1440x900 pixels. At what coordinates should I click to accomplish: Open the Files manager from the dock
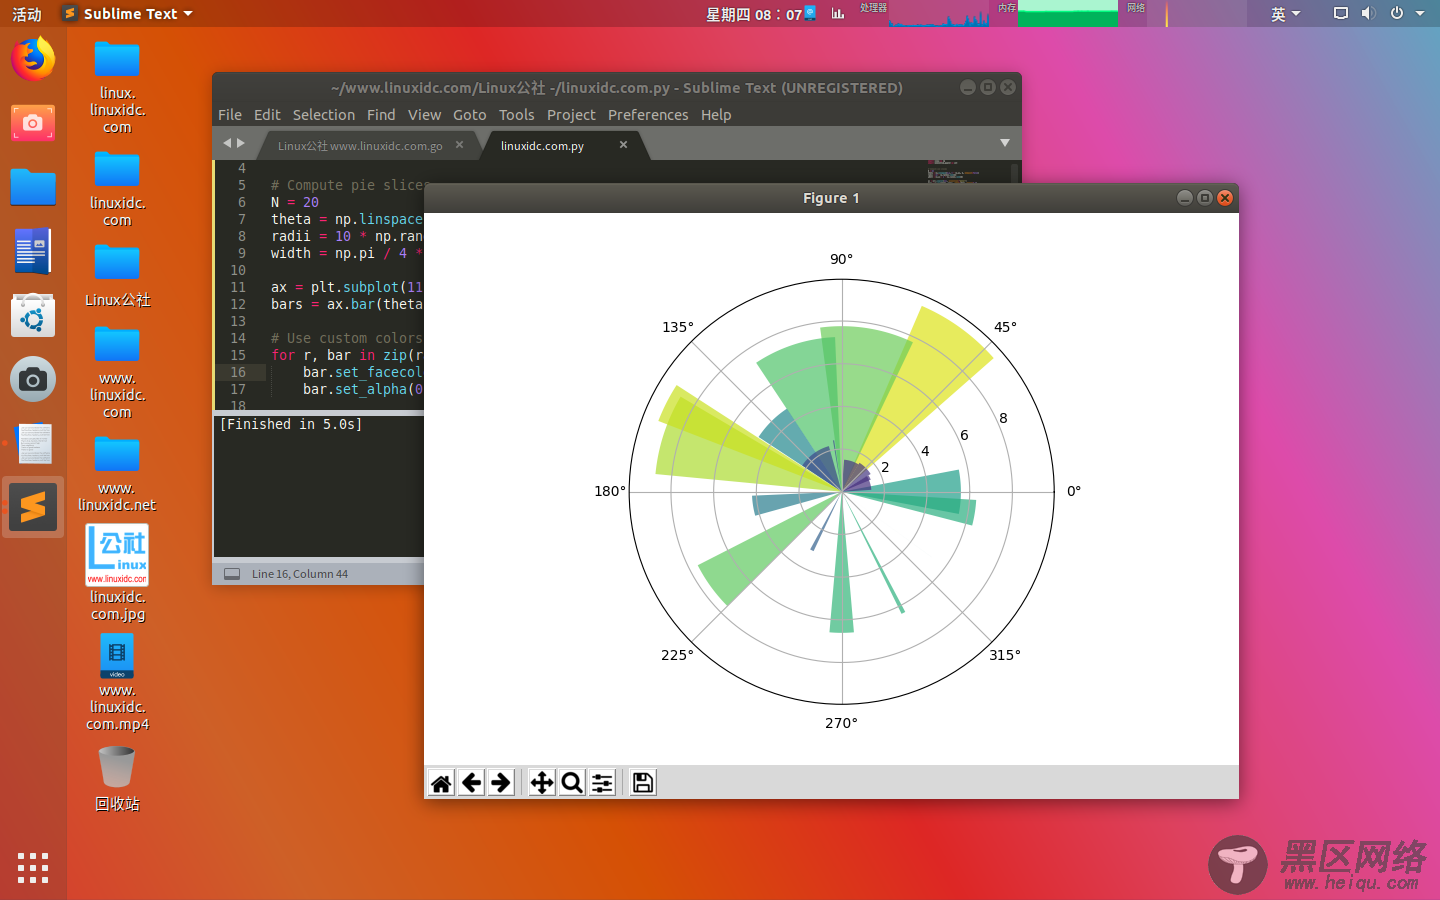pyautogui.click(x=33, y=187)
